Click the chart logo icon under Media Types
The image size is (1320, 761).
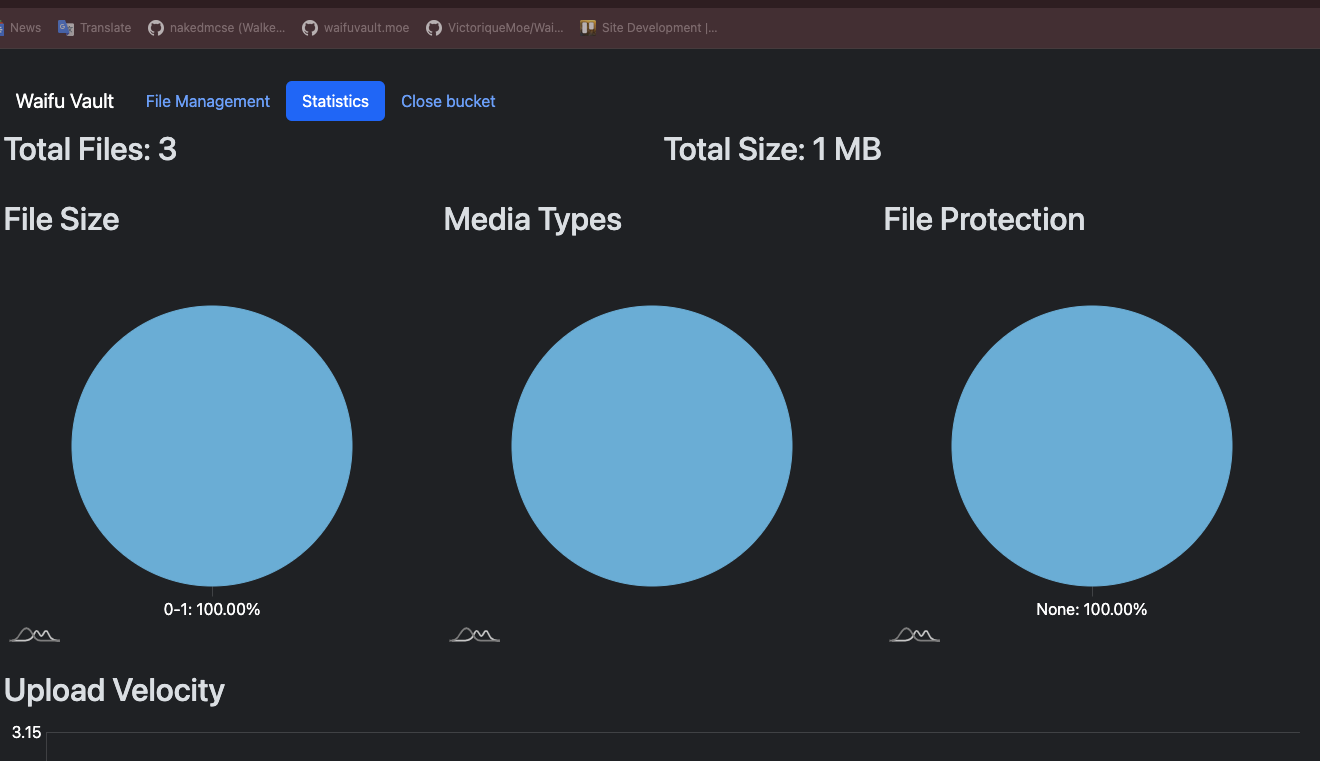(x=475, y=635)
